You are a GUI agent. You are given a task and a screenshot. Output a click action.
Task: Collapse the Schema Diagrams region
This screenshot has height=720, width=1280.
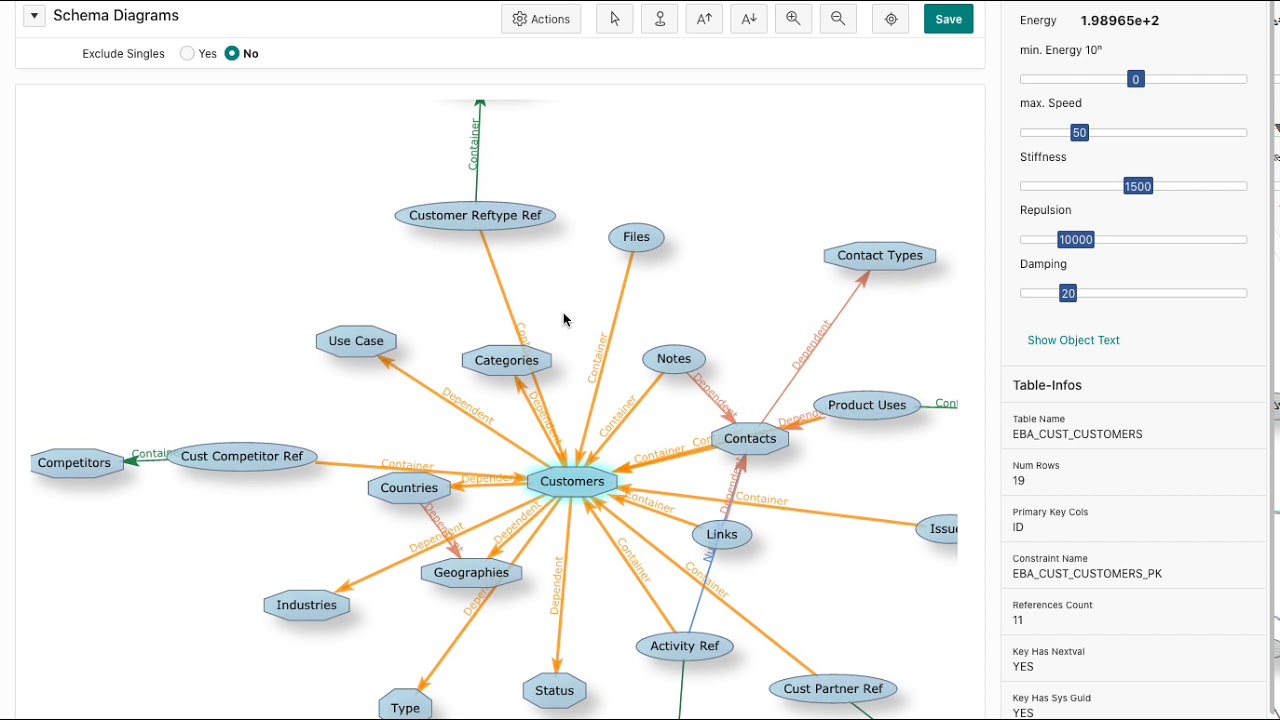(34, 16)
